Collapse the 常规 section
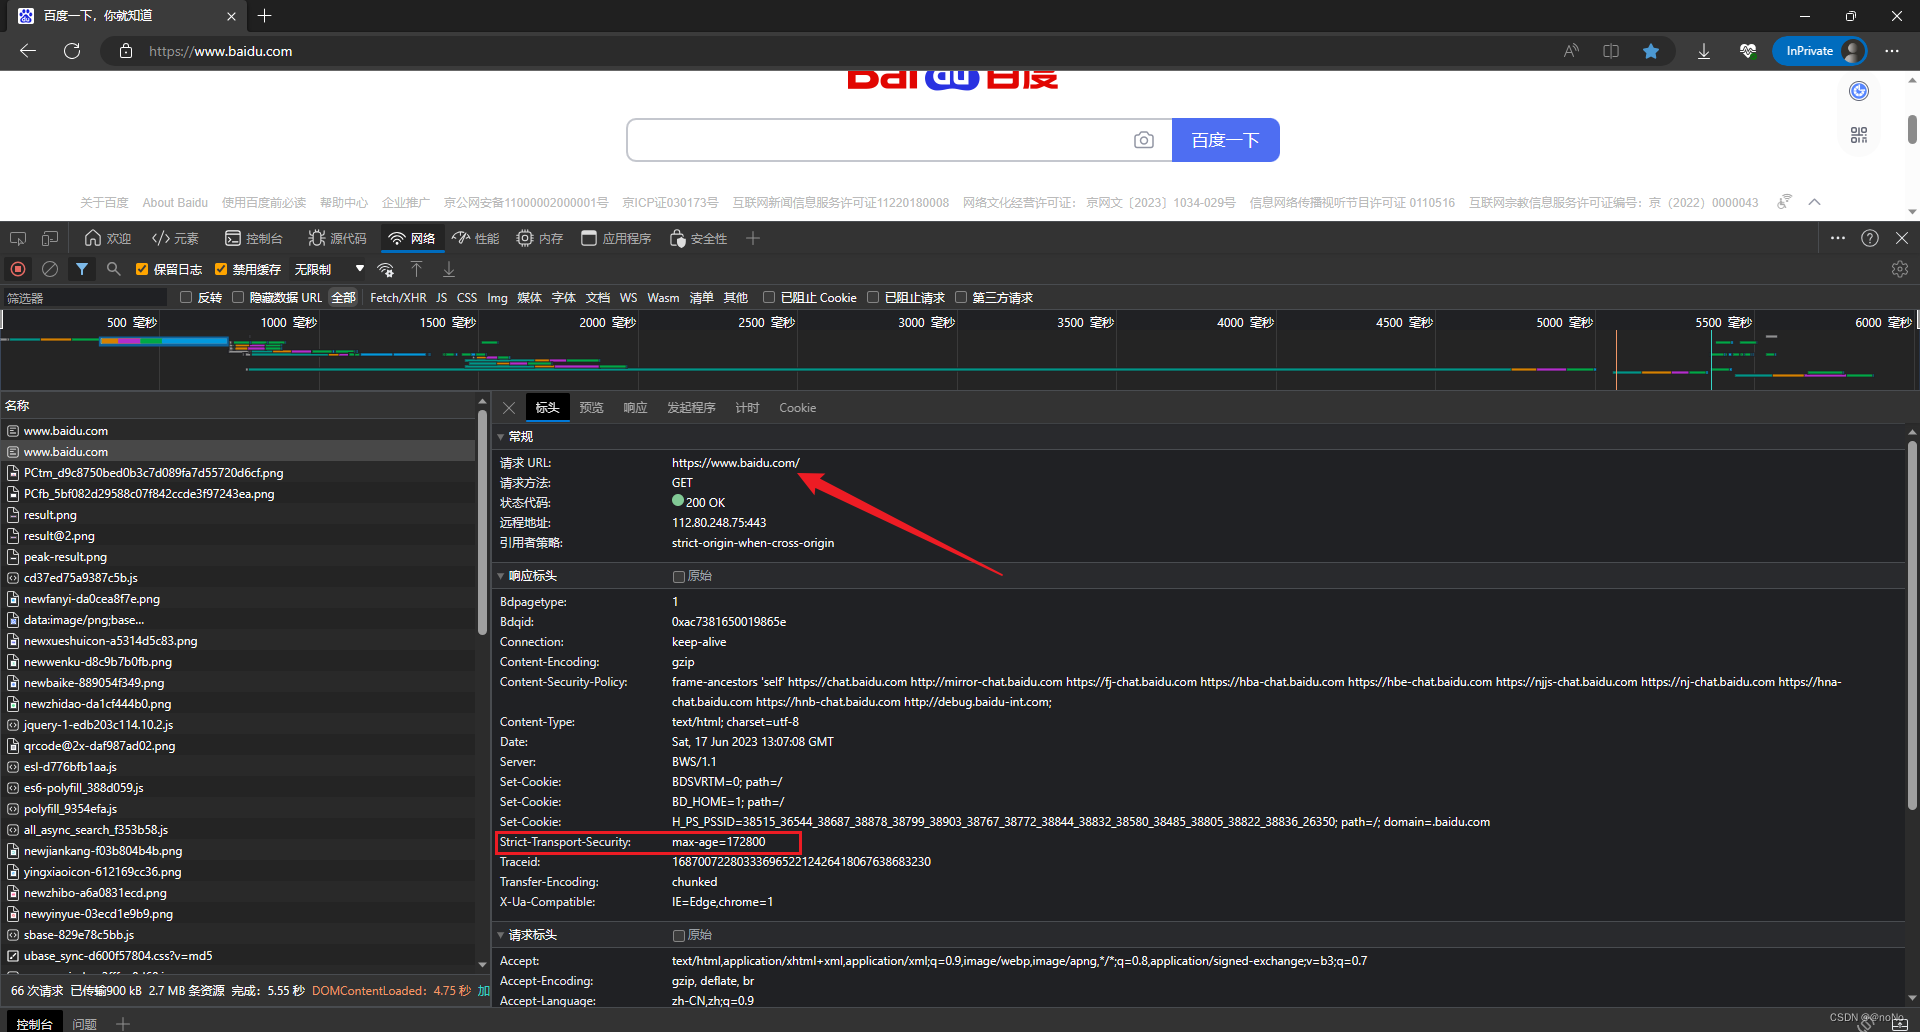The image size is (1920, 1032). (501, 437)
